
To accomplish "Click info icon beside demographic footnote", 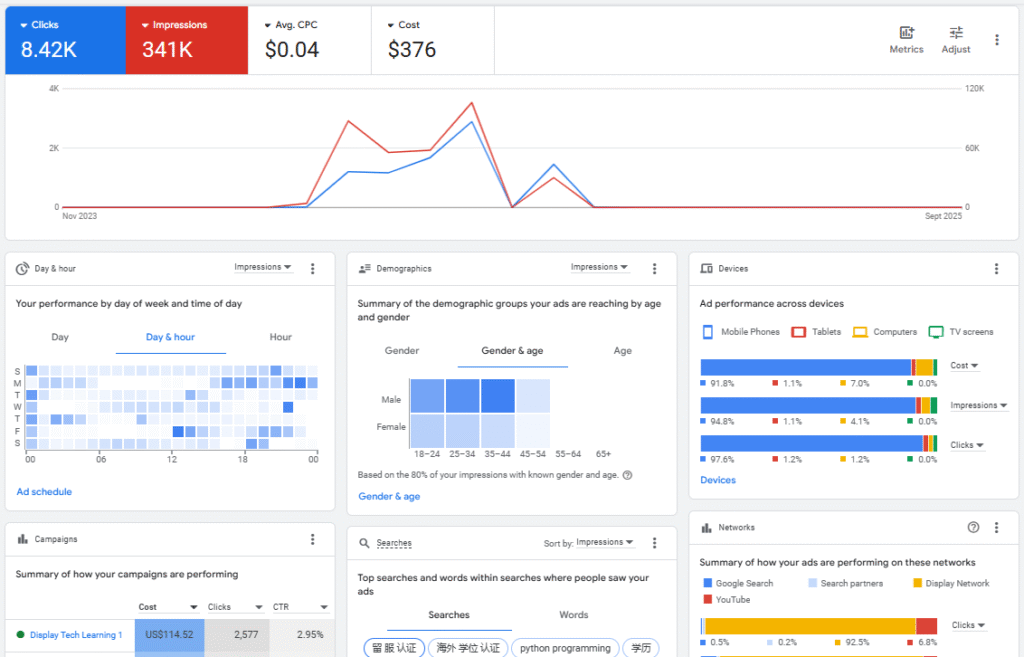I will (x=627, y=475).
